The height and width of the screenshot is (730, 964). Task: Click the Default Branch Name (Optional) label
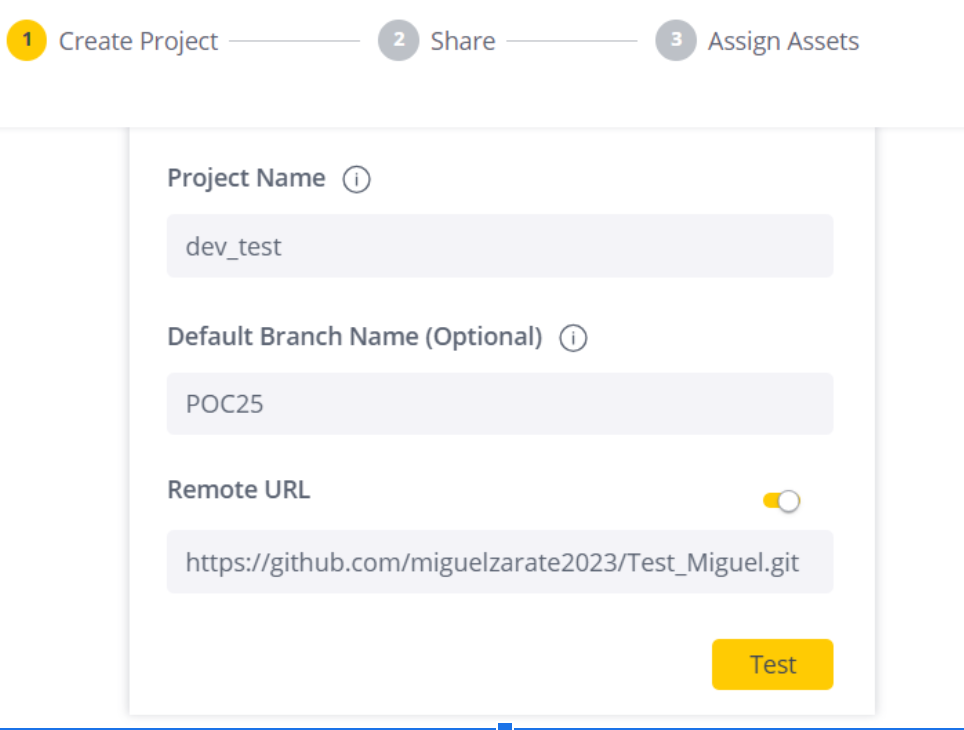coord(354,337)
